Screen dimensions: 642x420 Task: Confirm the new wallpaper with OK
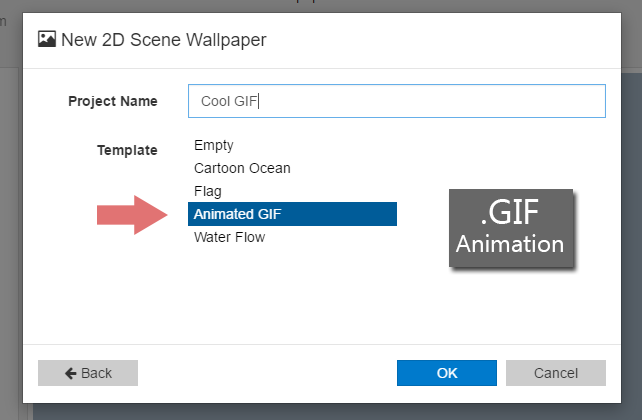click(x=446, y=373)
